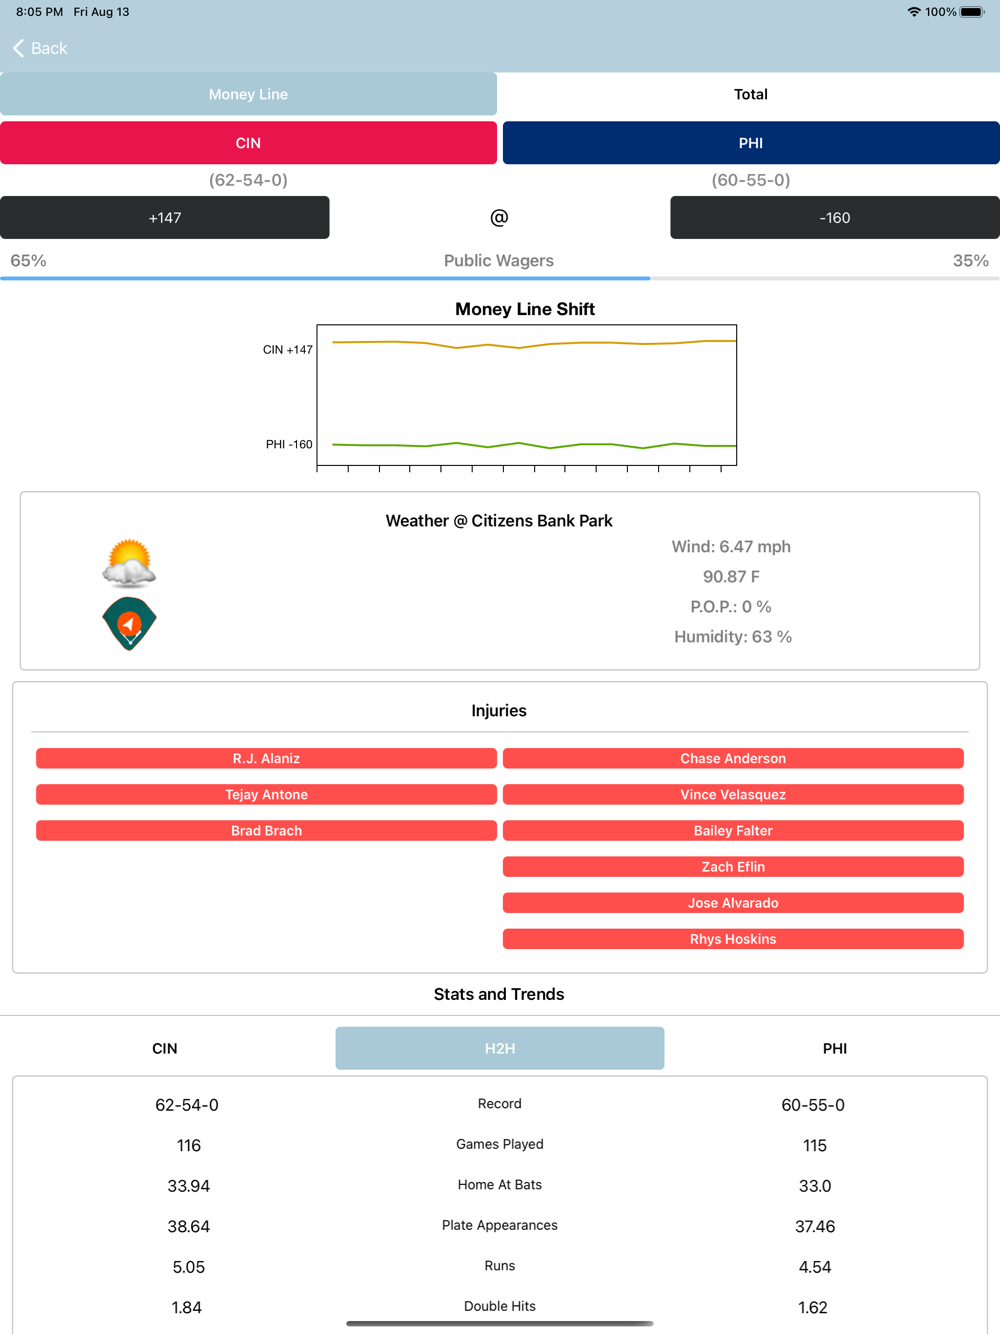Tap the Humidity: 63 % value
Image resolution: width=1000 pixels, height=1334 pixels.
(x=733, y=636)
